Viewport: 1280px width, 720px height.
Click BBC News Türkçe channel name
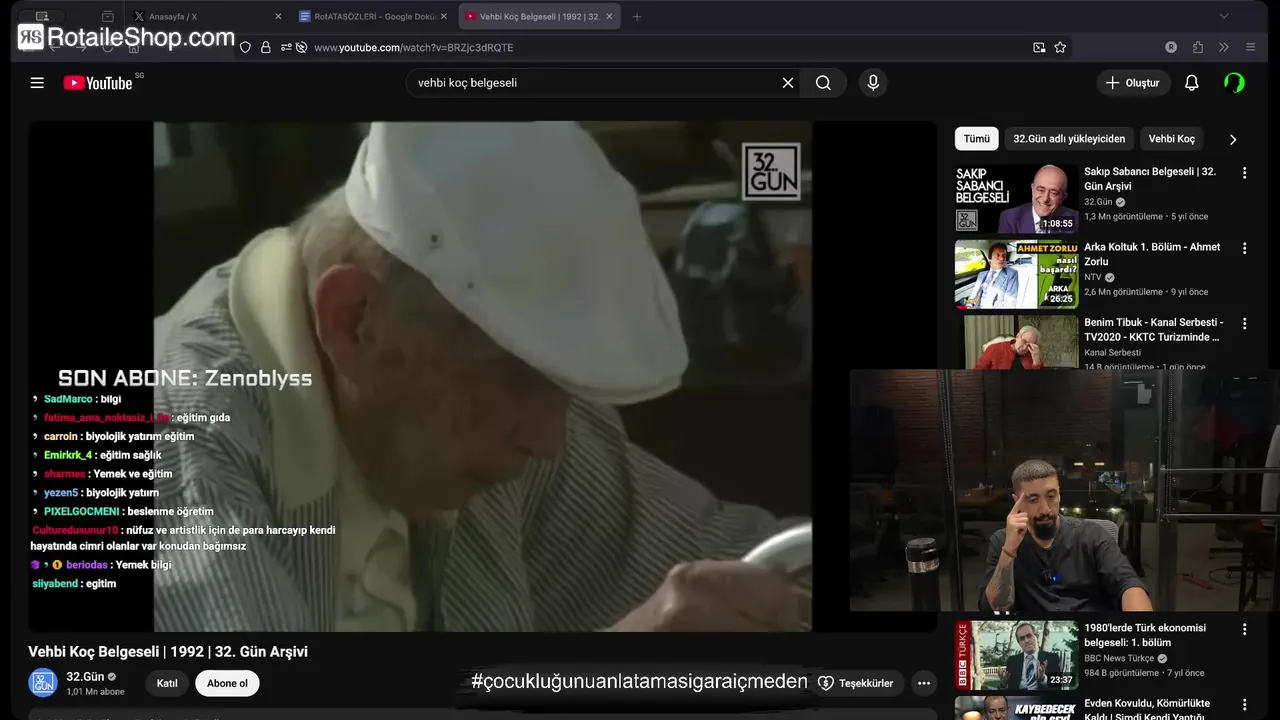[1119, 658]
